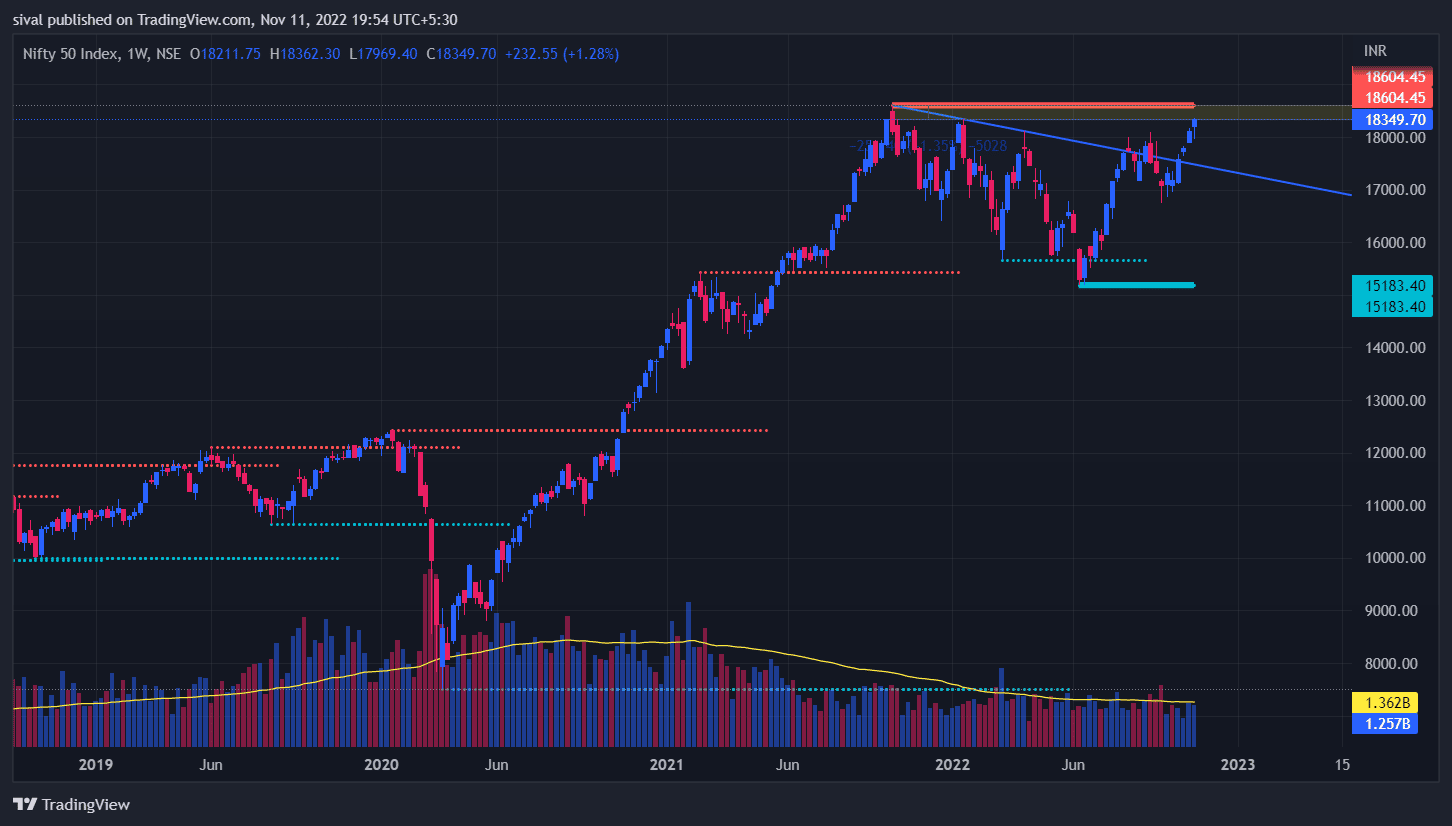Click the change value +232.55 (+1.28%)
Viewport: 1452px width, 826px height.
[x=562, y=54]
